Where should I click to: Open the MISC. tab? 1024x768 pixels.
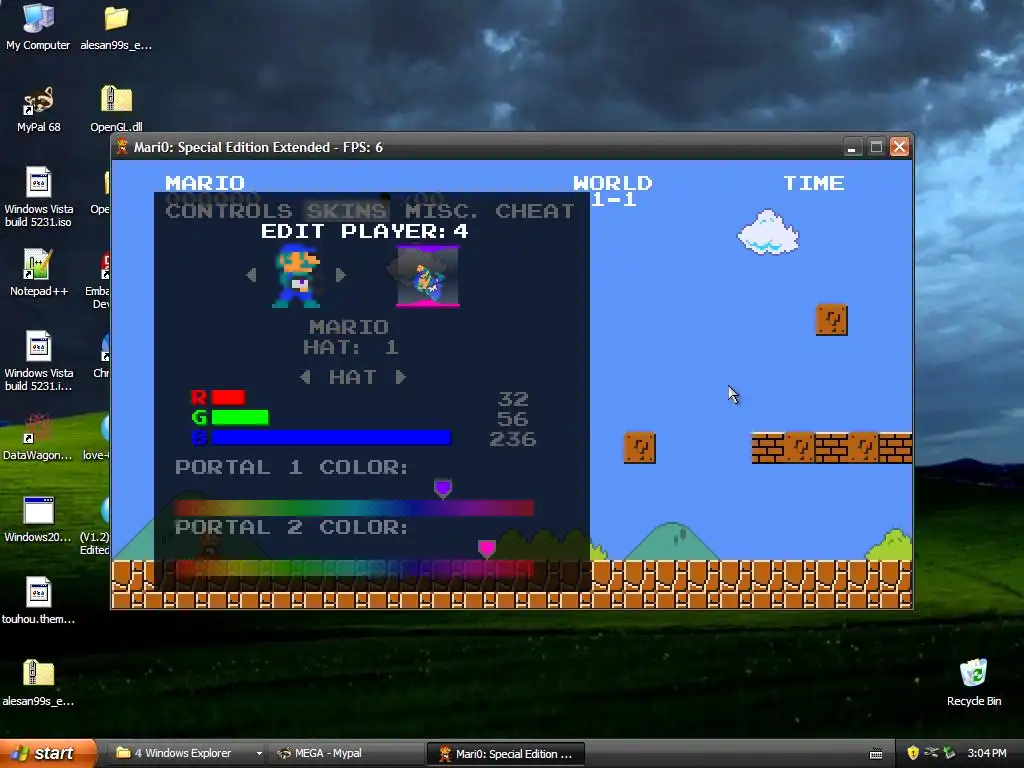pos(441,211)
